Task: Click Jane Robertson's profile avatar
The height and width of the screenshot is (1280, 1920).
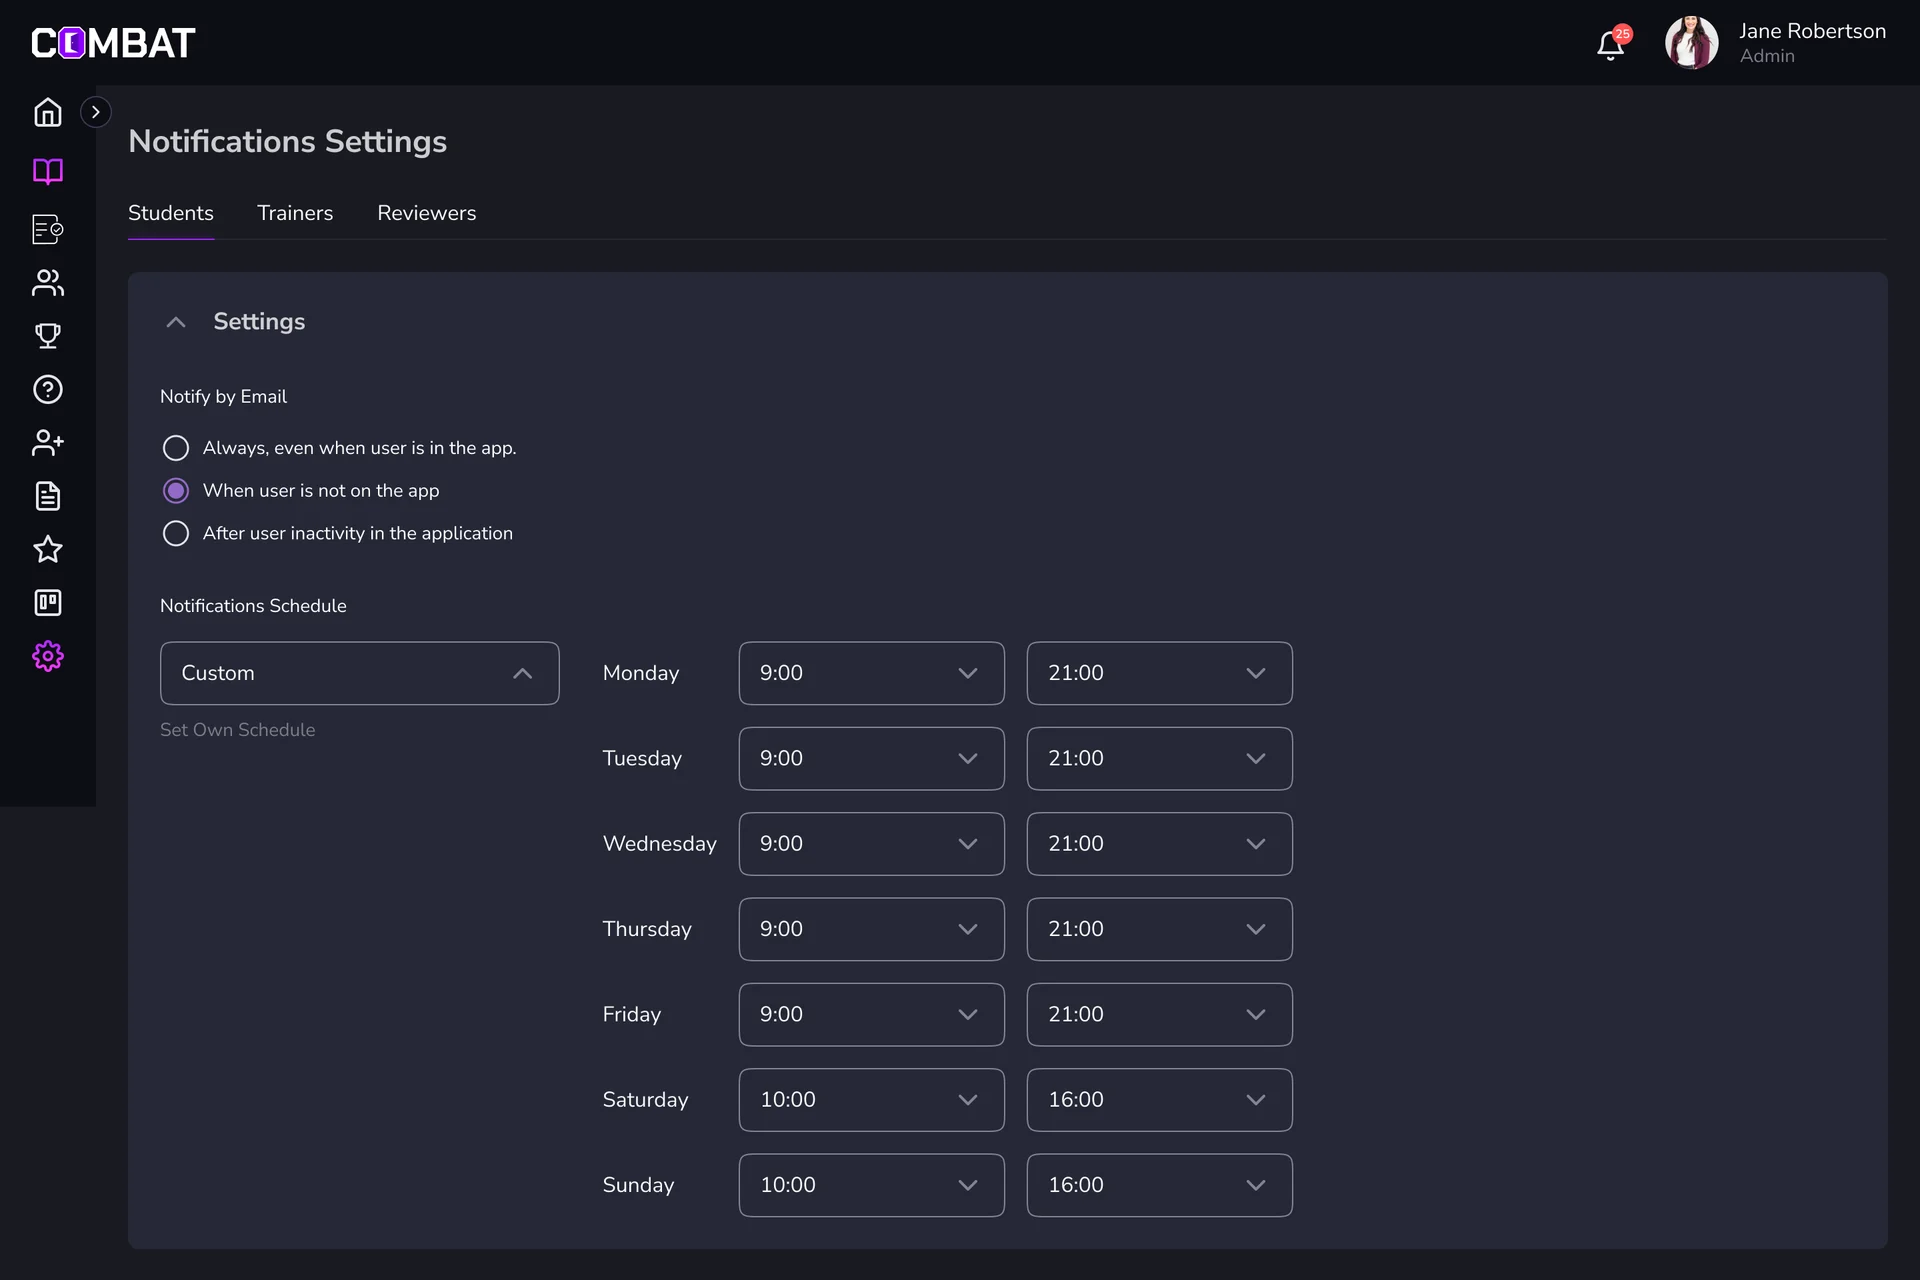Action: click(x=1691, y=42)
